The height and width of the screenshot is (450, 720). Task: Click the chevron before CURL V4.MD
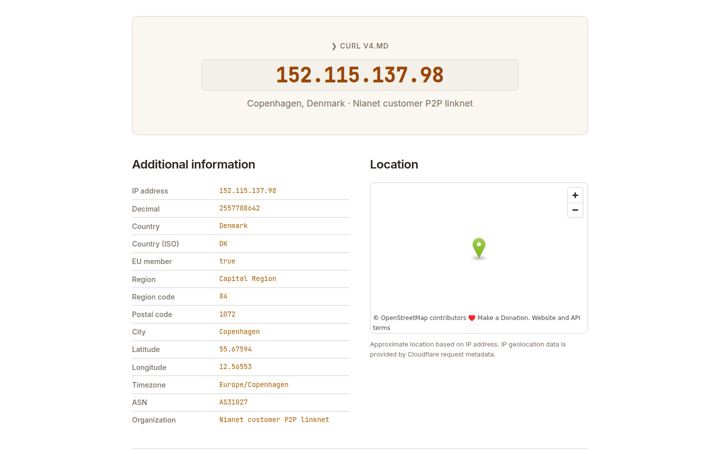click(x=334, y=46)
